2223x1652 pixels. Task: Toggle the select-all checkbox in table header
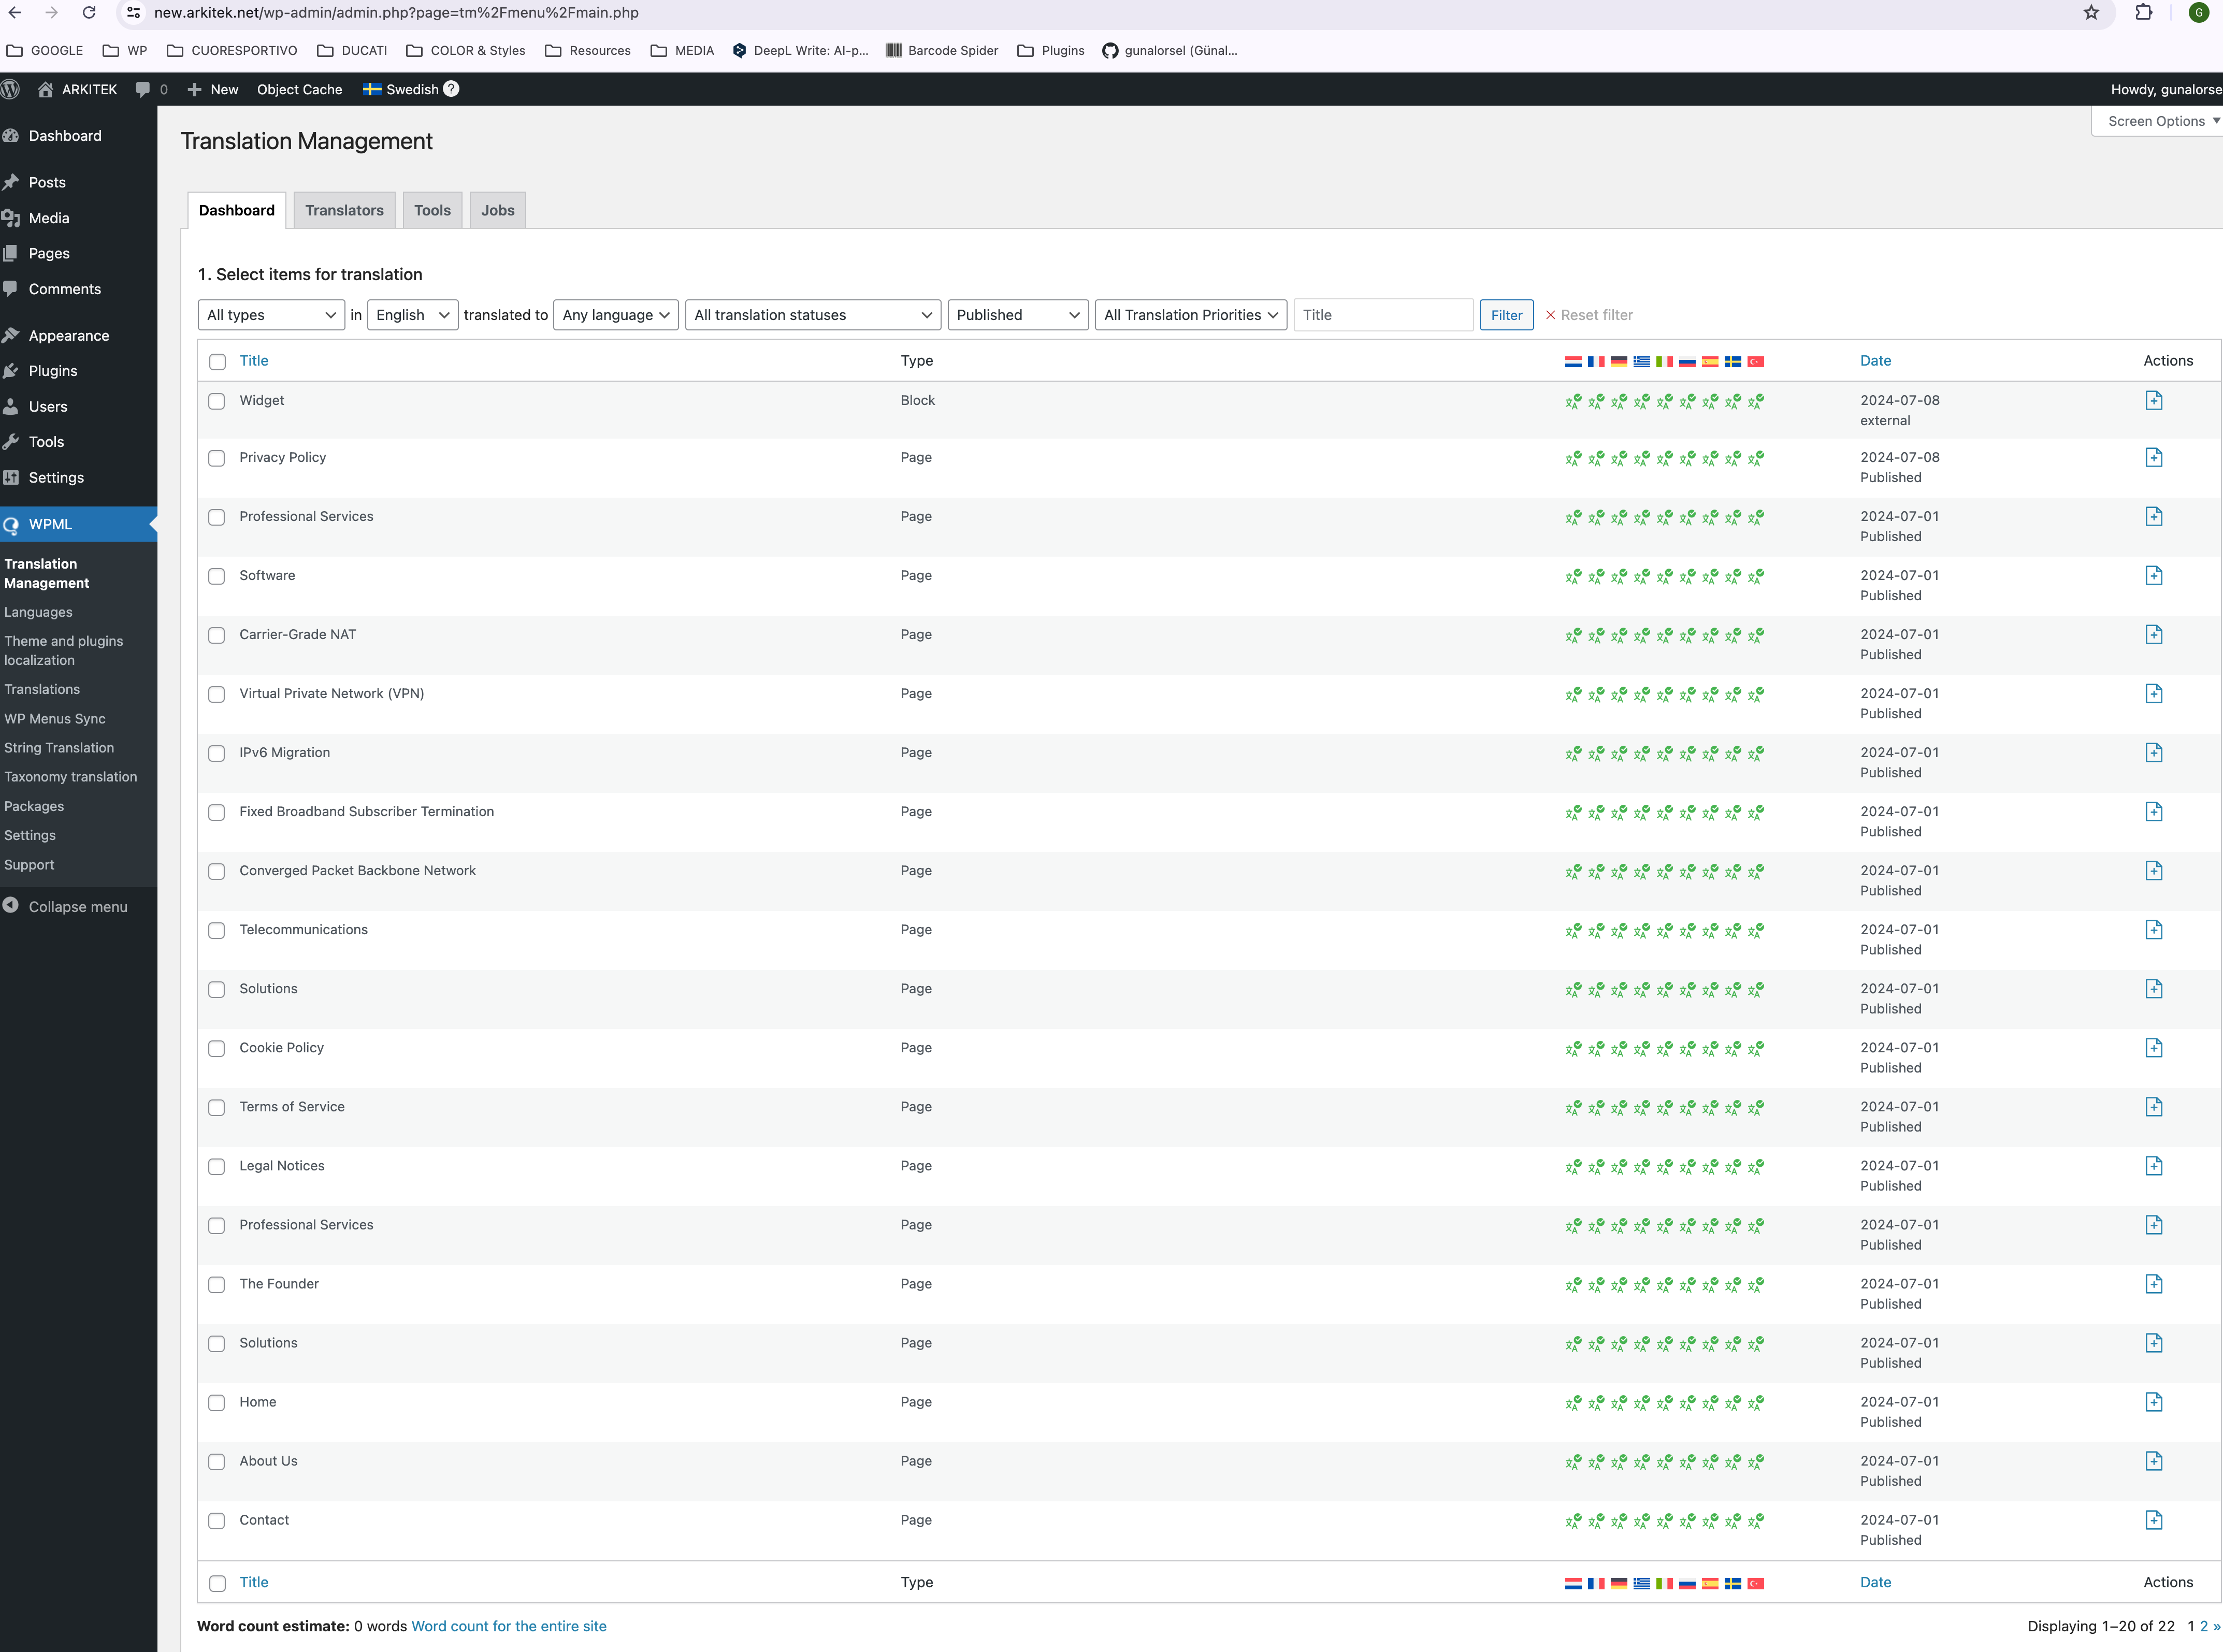[217, 362]
